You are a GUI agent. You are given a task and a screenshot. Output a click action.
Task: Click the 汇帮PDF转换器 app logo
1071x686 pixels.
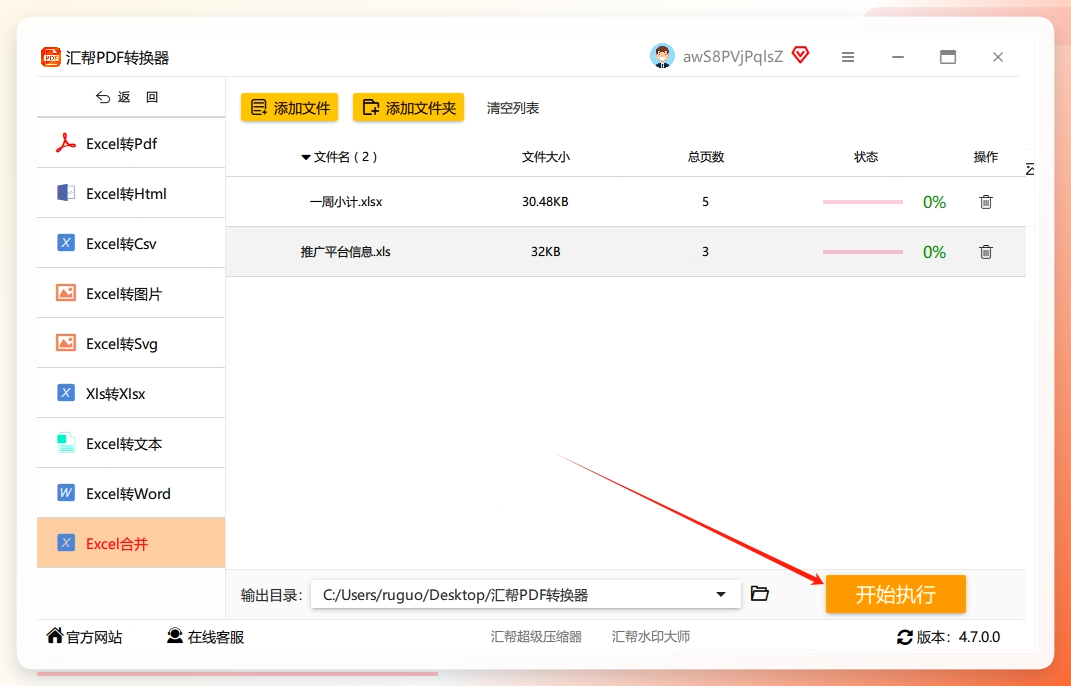click(x=51, y=57)
